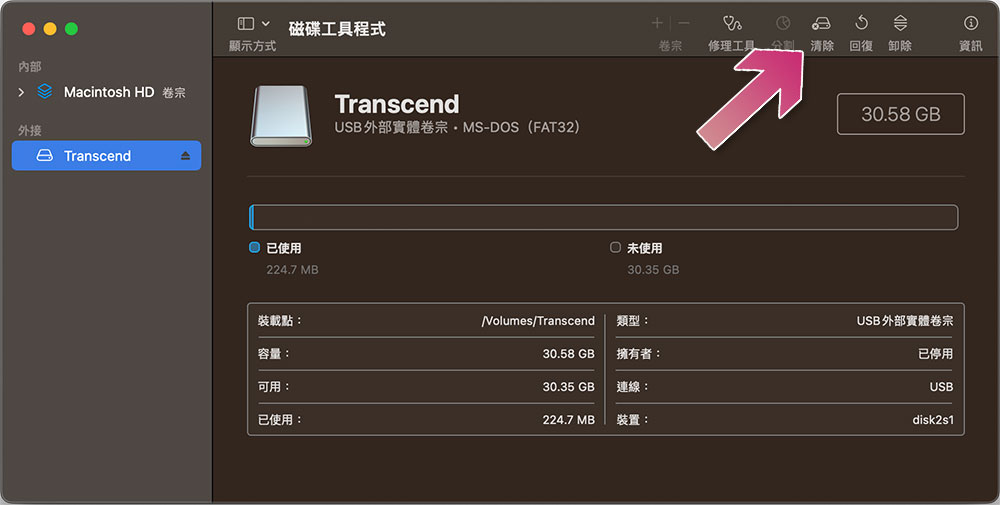Viewport: 1000px width, 505px height.
Task: Click the remove volume minus icon
Action: coord(684,23)
